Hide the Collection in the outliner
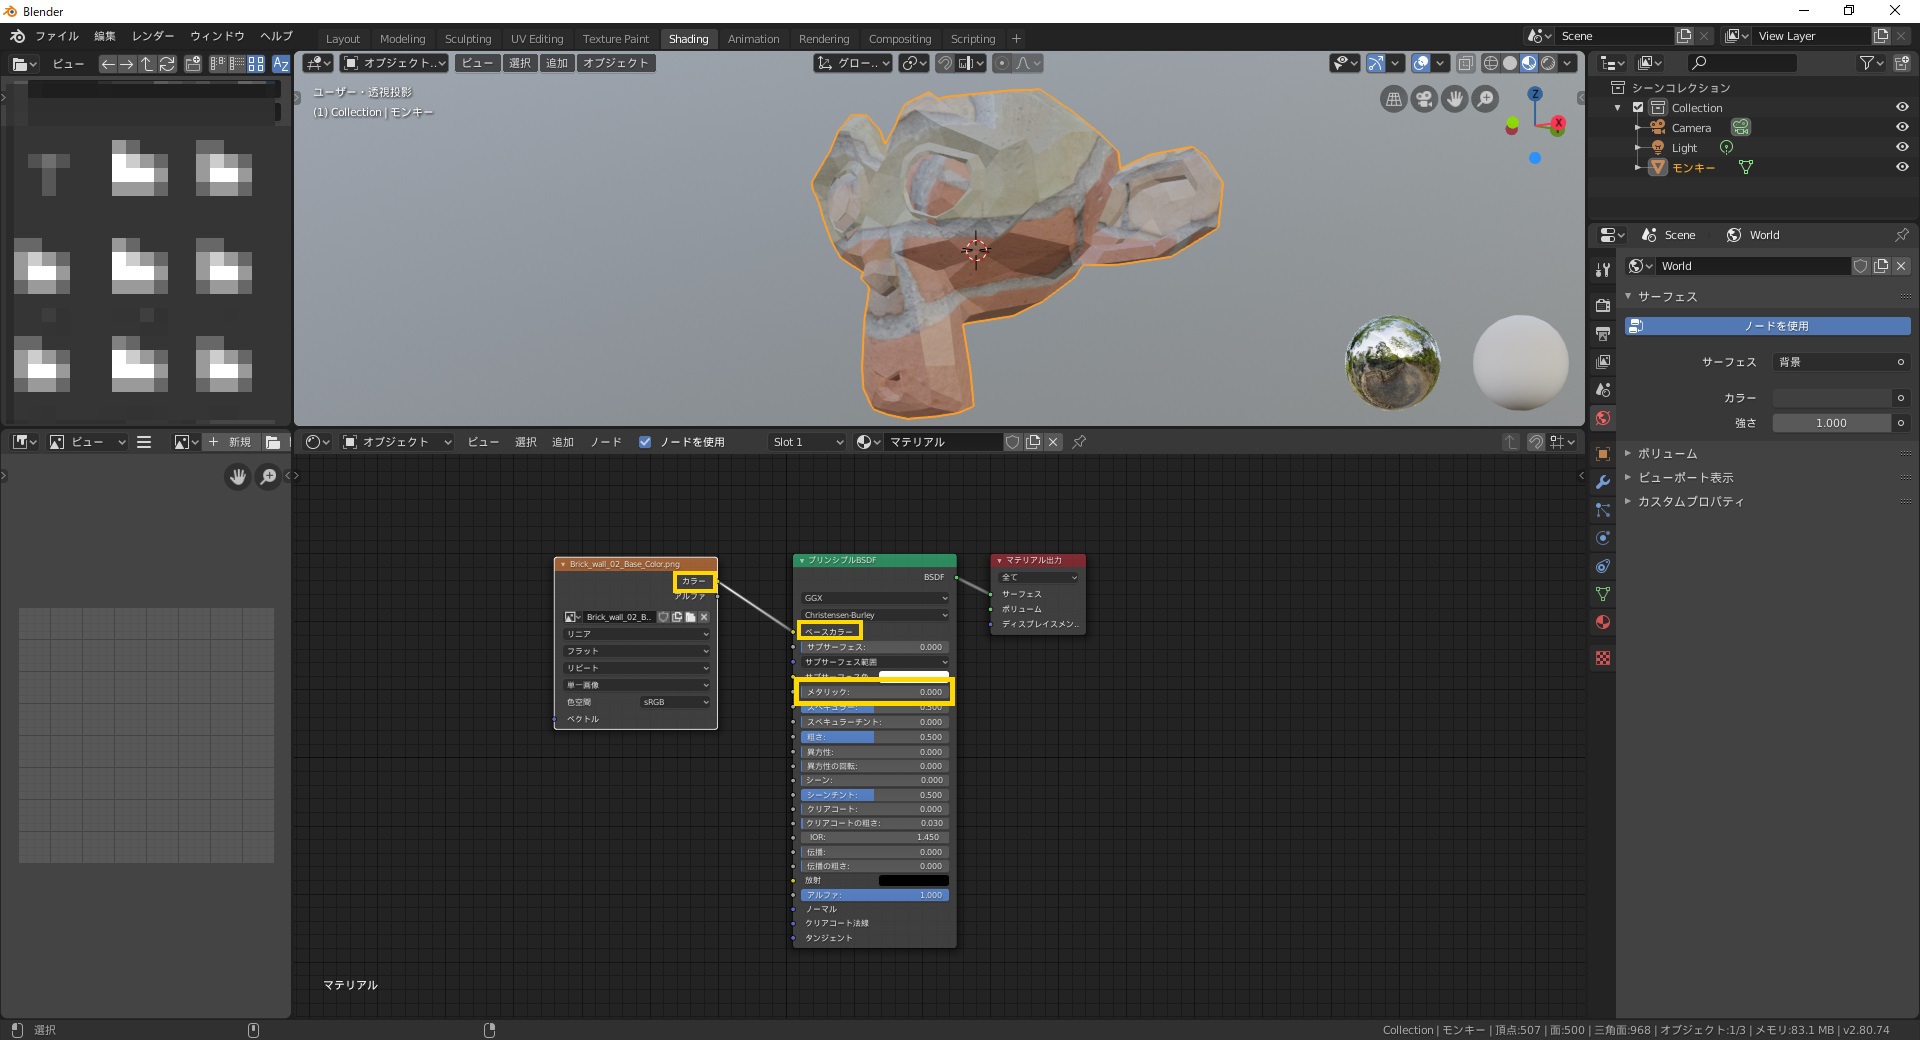 (x=1902, y=107)
